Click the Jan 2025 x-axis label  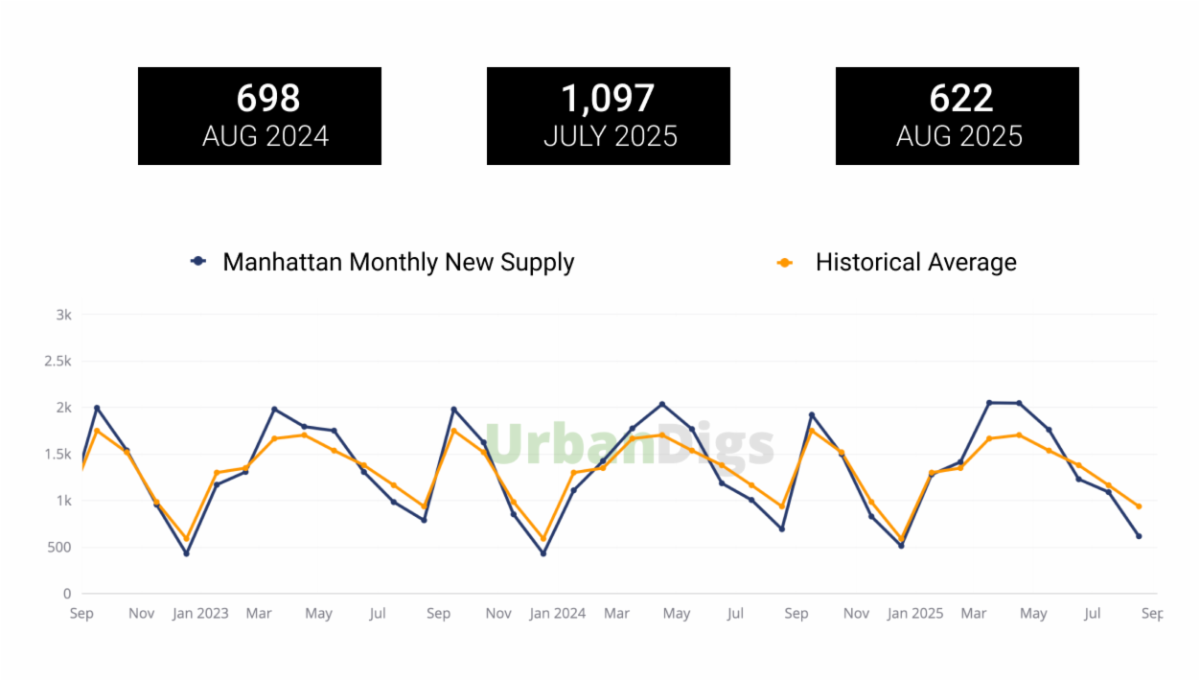pyautogui.click(x=915, y=613)
